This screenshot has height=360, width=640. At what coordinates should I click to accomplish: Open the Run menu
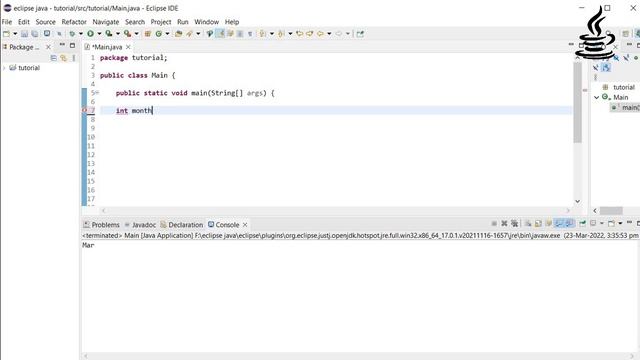point(182,22)
